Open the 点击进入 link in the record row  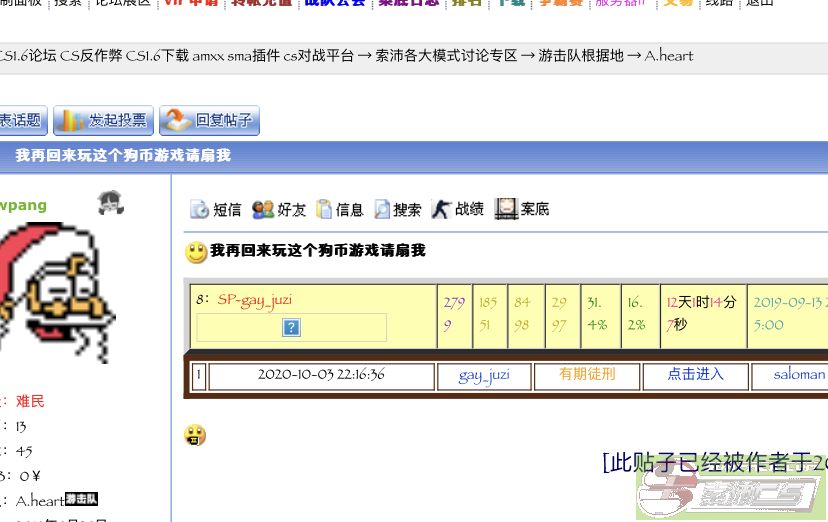click(695, 374)
